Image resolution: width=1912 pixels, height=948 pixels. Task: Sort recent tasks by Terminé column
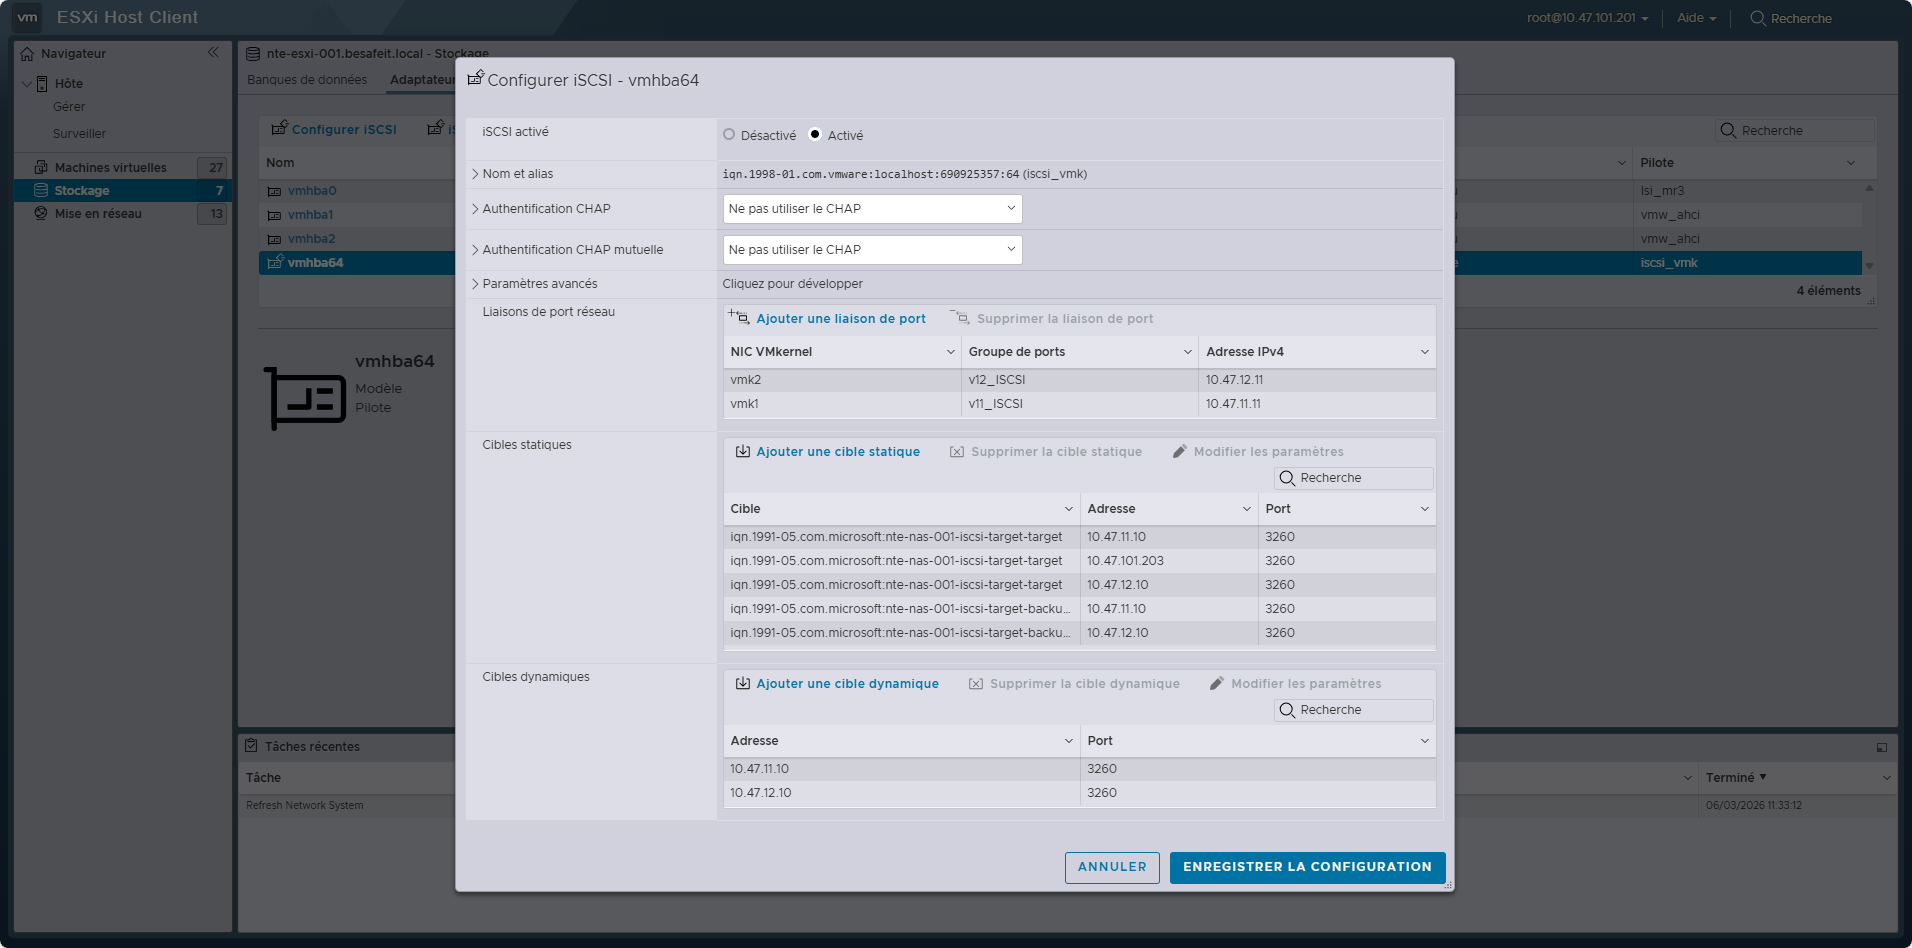(1736, 778)
